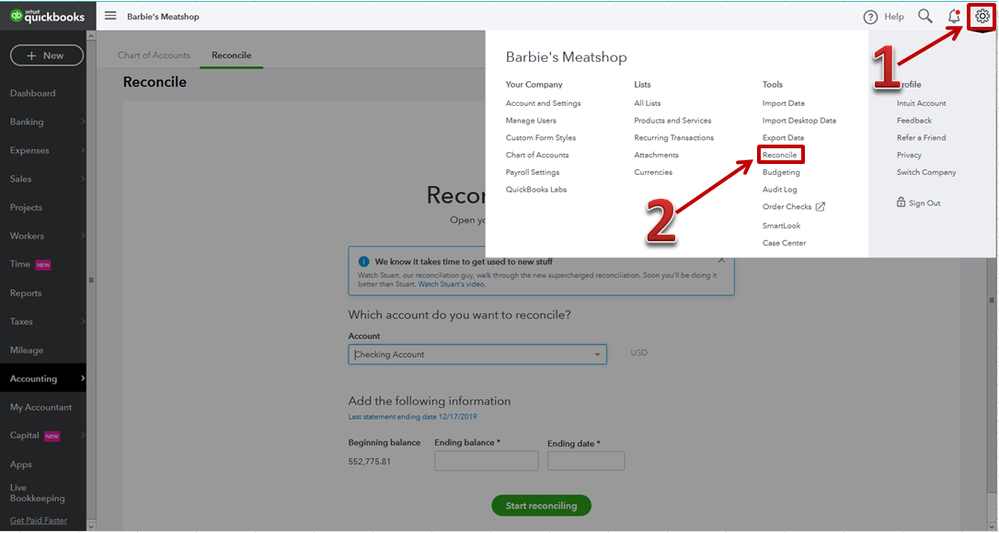
Task: Expand the Capital sidebar submenu
Action: tap(83, 436)
